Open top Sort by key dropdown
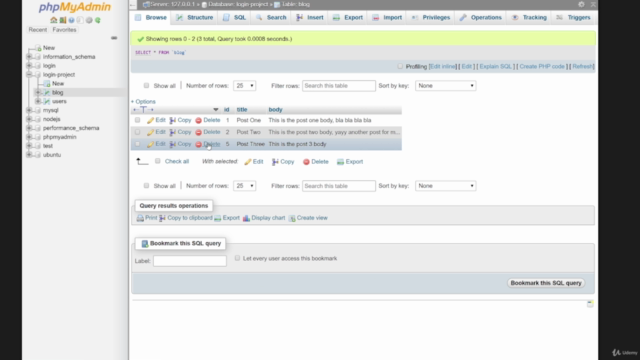This screenshot has width=640, height=360. click(x=446, y=86)
